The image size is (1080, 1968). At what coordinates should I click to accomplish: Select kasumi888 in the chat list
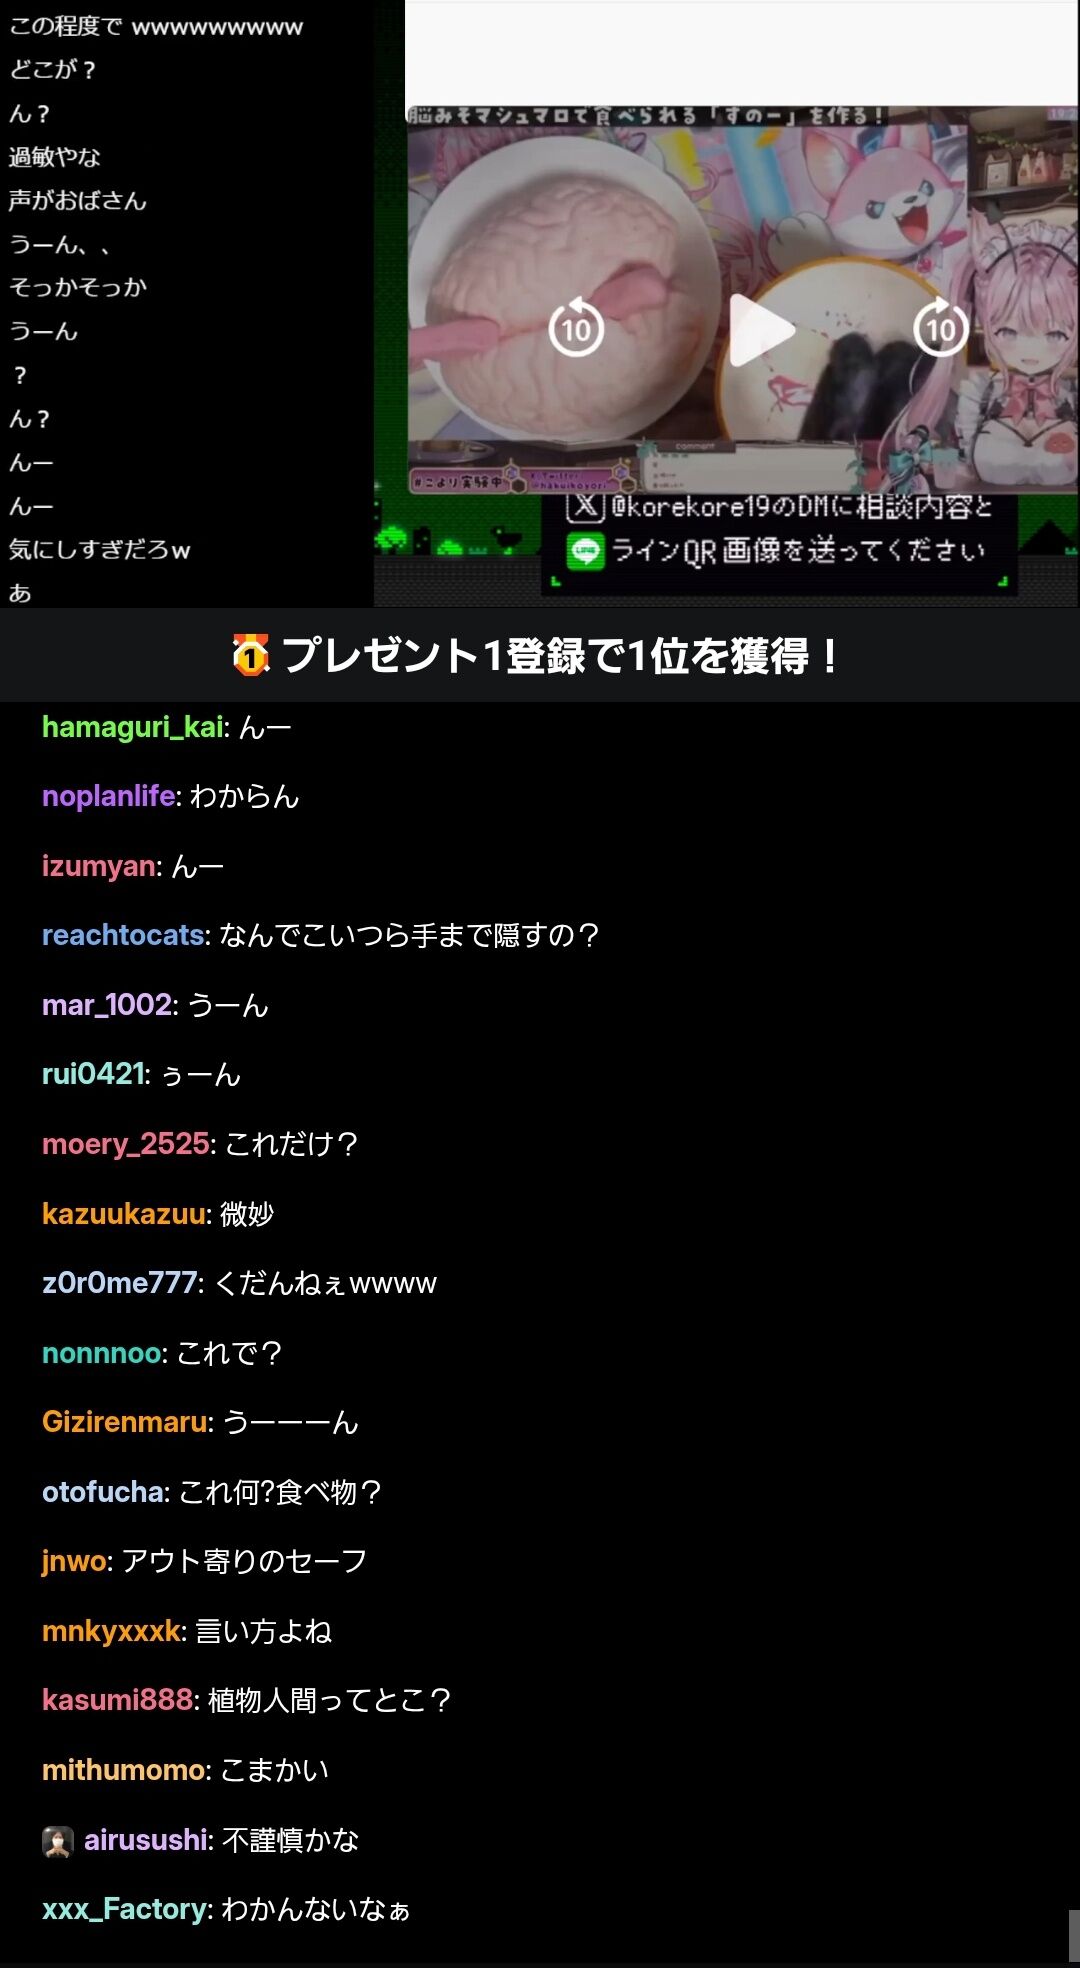pos(117,1700)
